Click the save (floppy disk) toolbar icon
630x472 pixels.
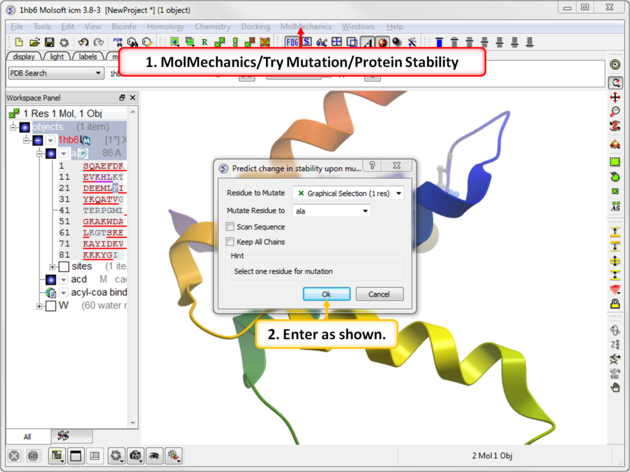[x=49, y=43]
